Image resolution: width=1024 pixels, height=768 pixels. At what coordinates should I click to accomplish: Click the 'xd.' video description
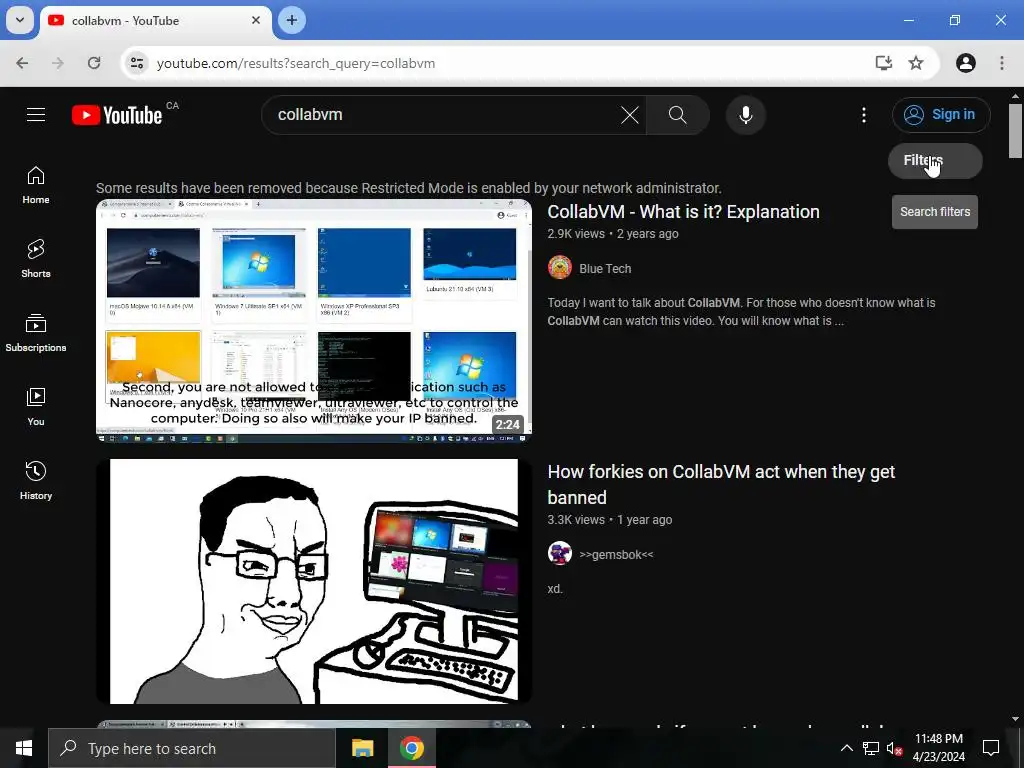[x=555, y=589]
